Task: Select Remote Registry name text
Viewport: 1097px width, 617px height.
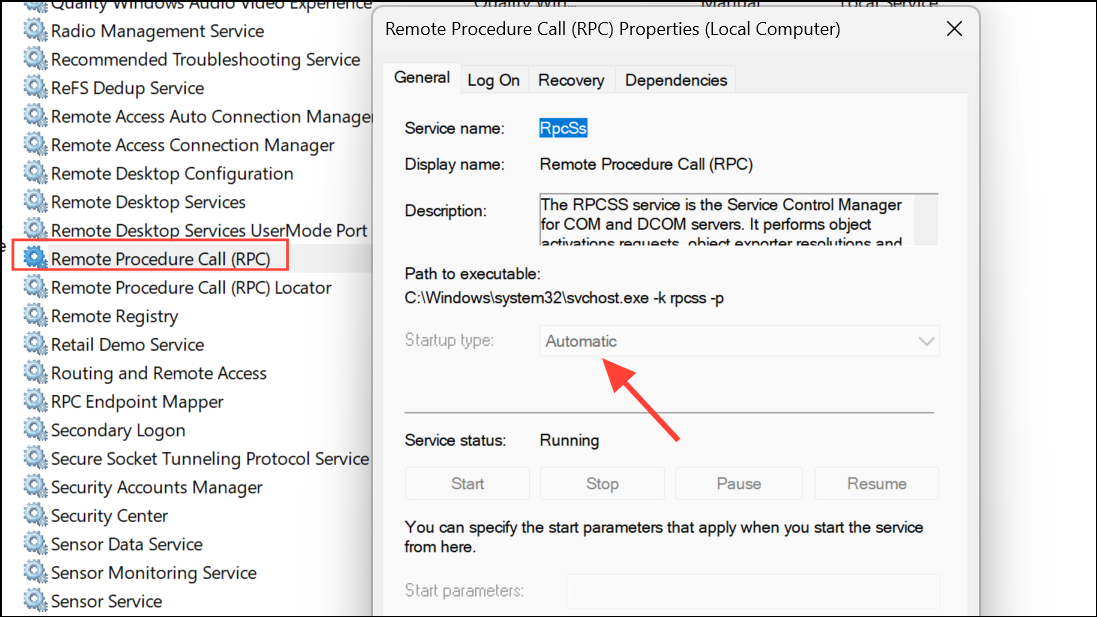Action: coord(115,316)
